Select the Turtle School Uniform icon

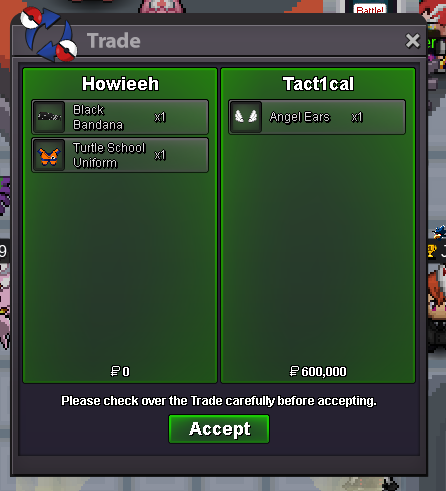pyautogui.click(x=49, y=155)
